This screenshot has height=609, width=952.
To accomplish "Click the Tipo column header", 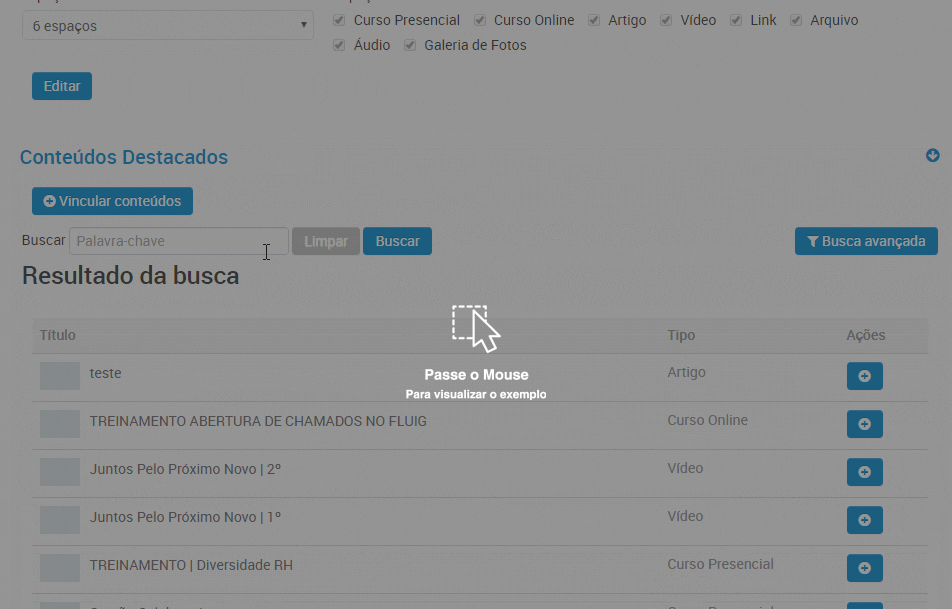I will 681,335.
